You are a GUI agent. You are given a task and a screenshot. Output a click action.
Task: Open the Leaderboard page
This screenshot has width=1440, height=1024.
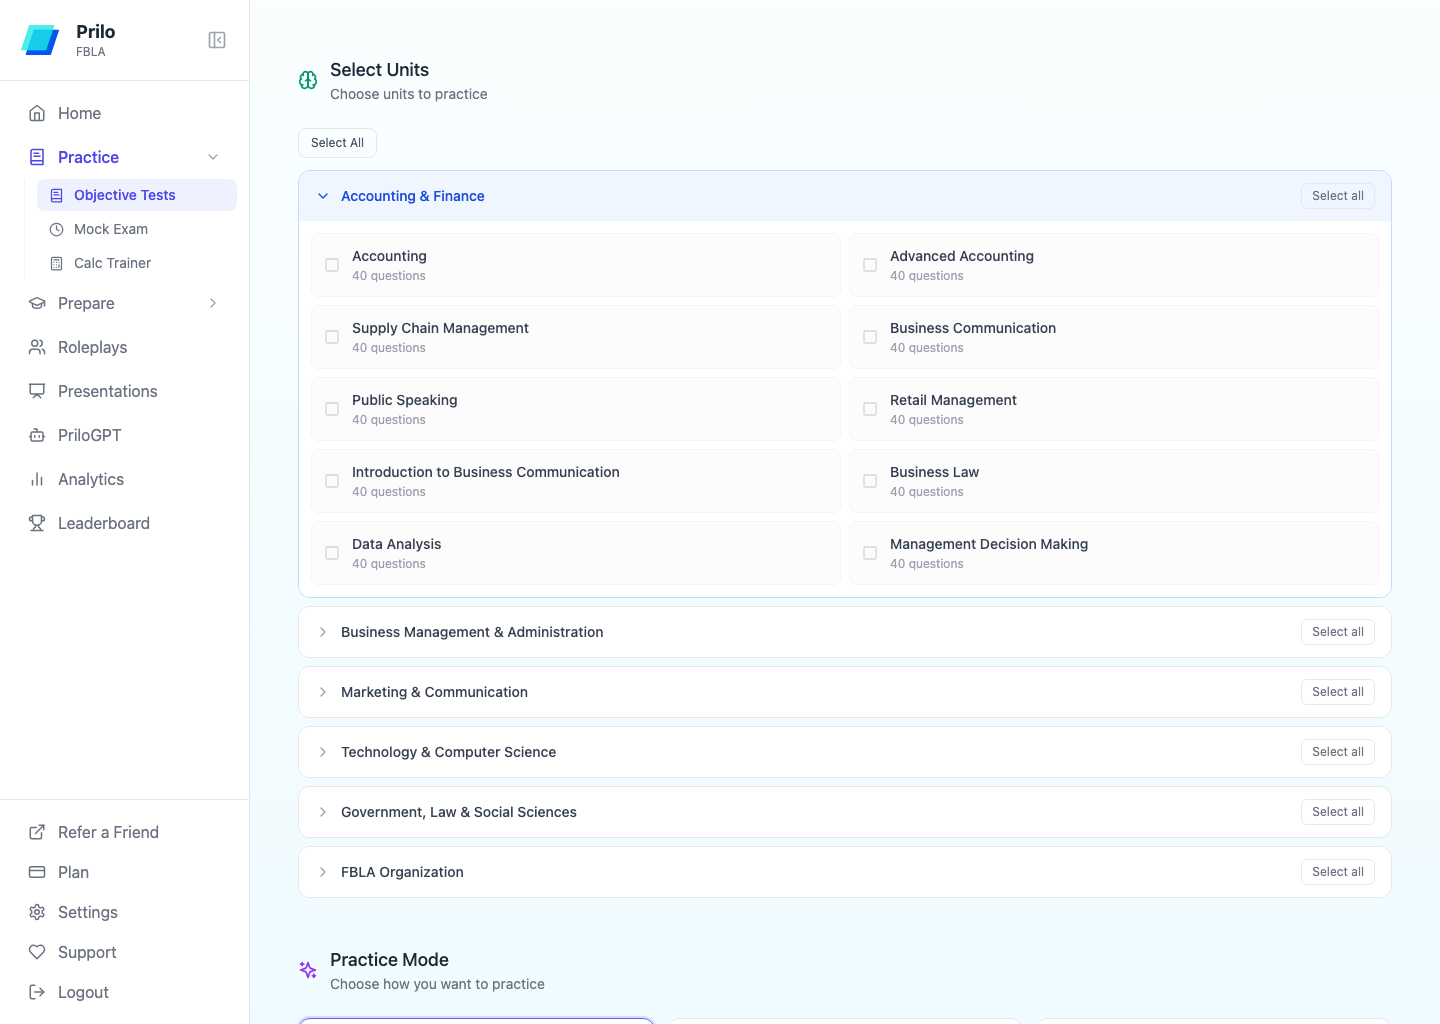click(125, 523)
